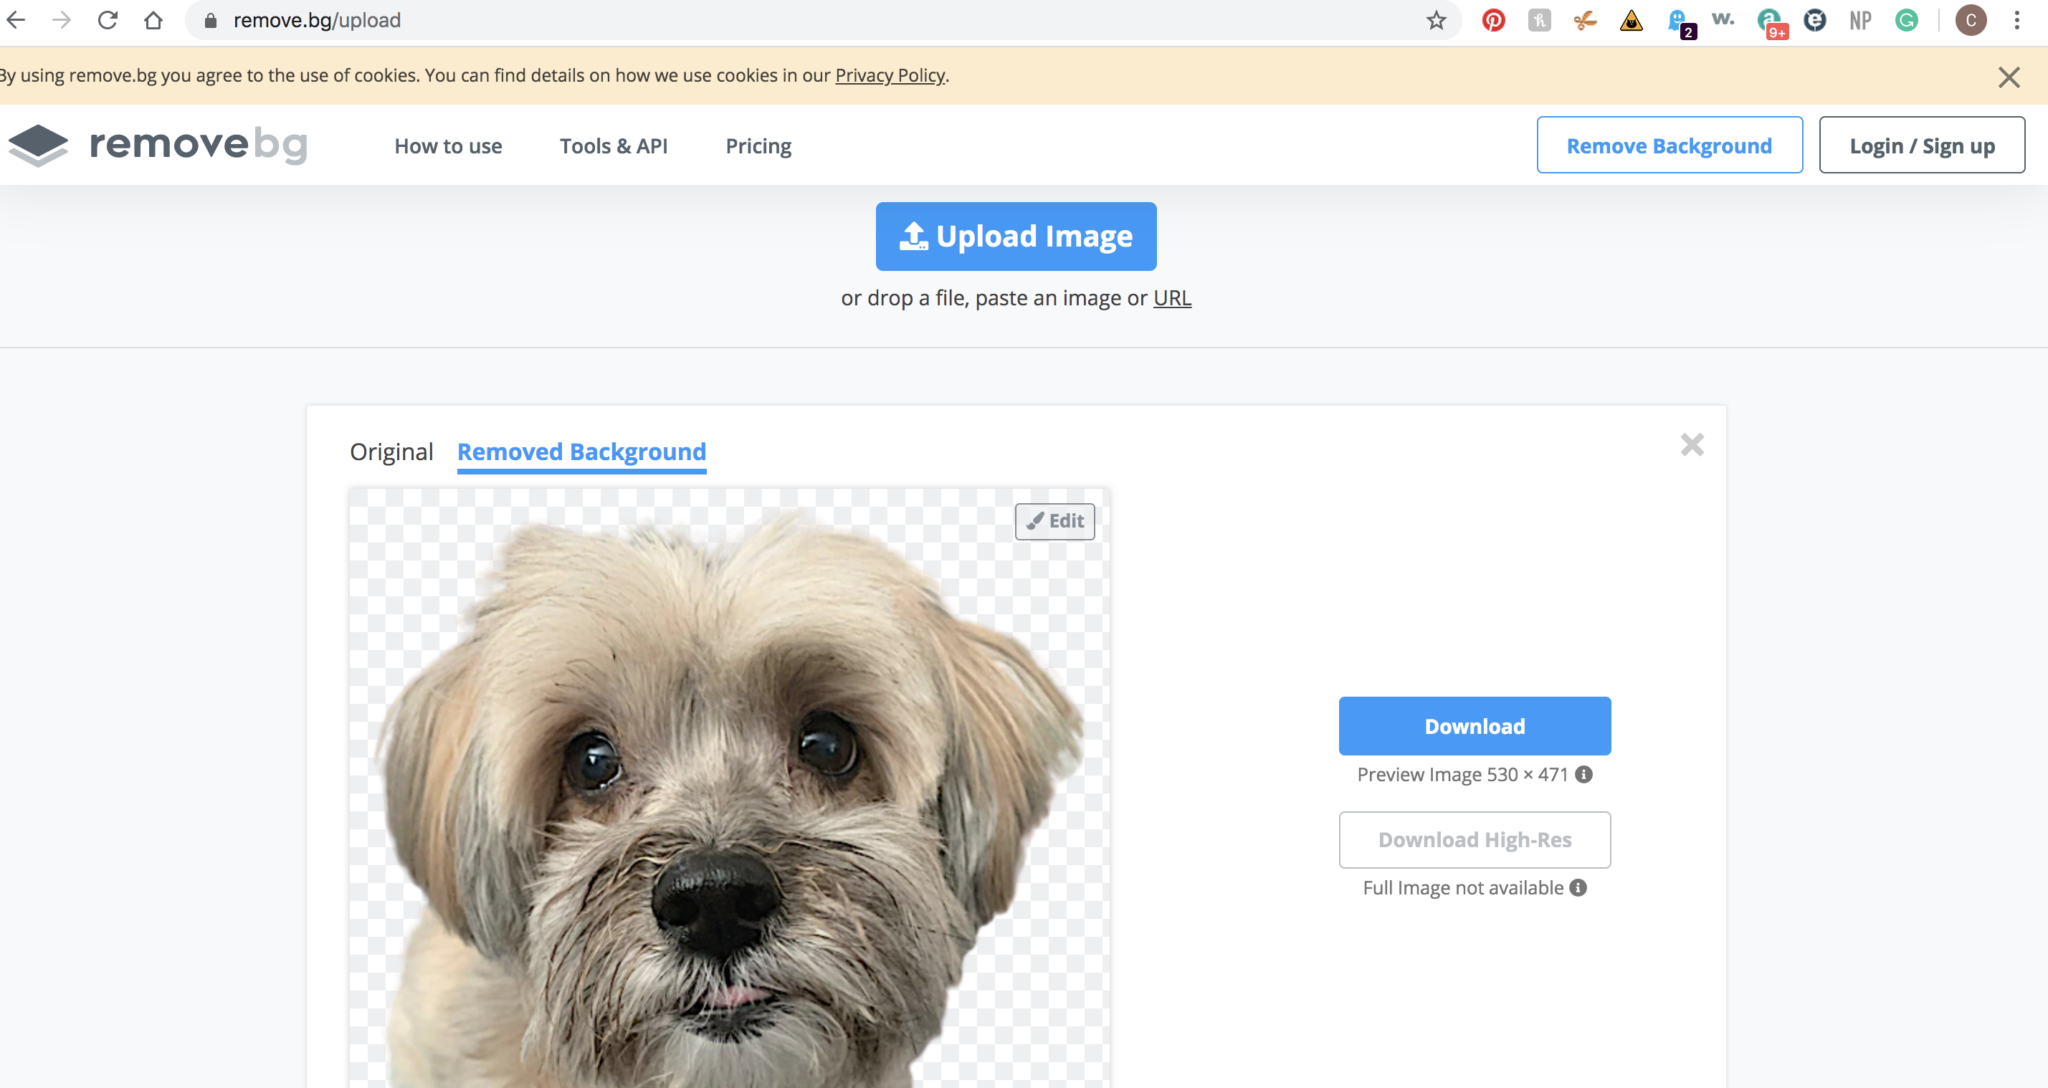Click info icon next to Full Image not available
Image resolution: width=2048 pixels, height=1088 pixels.
click(x=1578, y=887)
